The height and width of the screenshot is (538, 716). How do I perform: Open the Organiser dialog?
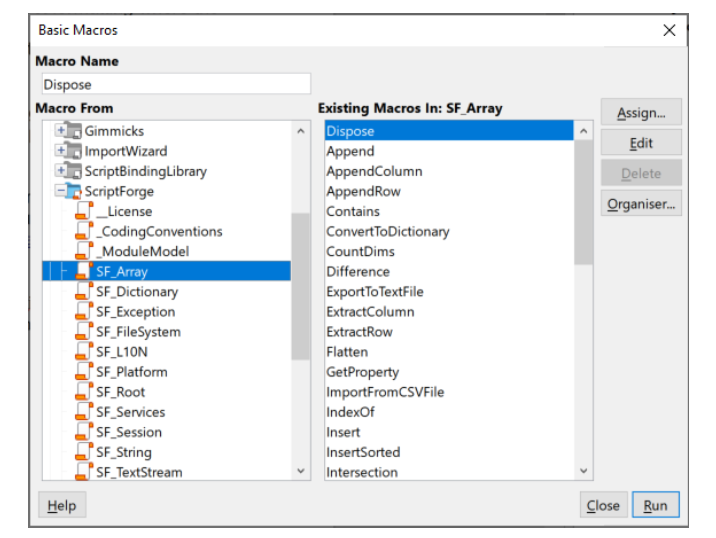point(641,204)
